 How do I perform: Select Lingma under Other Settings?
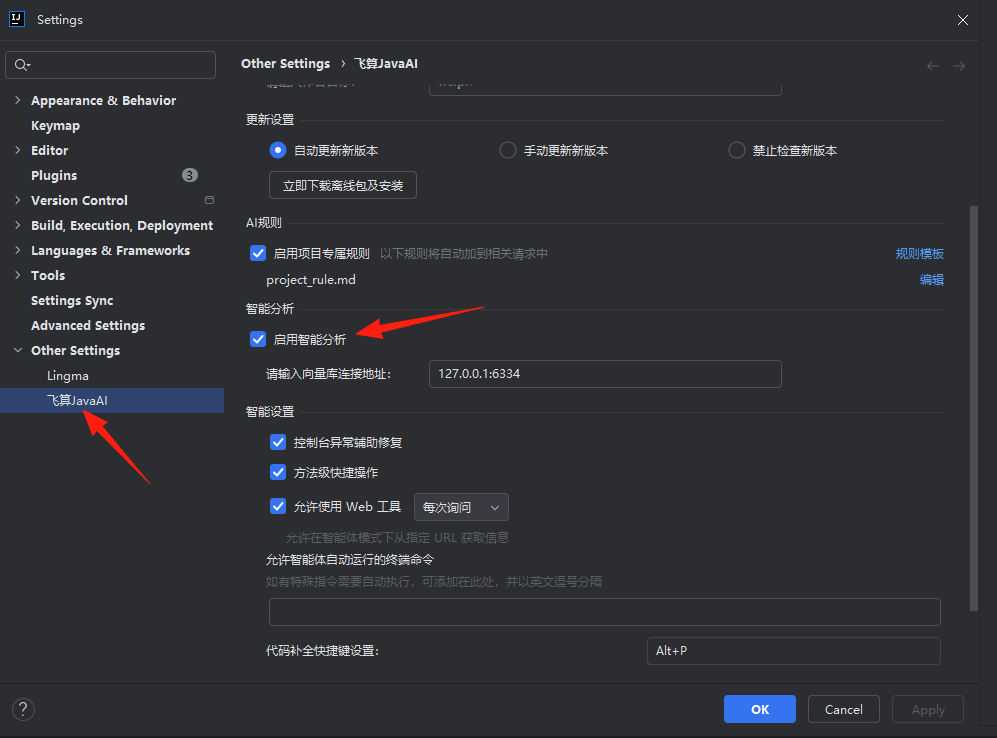point(67,376)
